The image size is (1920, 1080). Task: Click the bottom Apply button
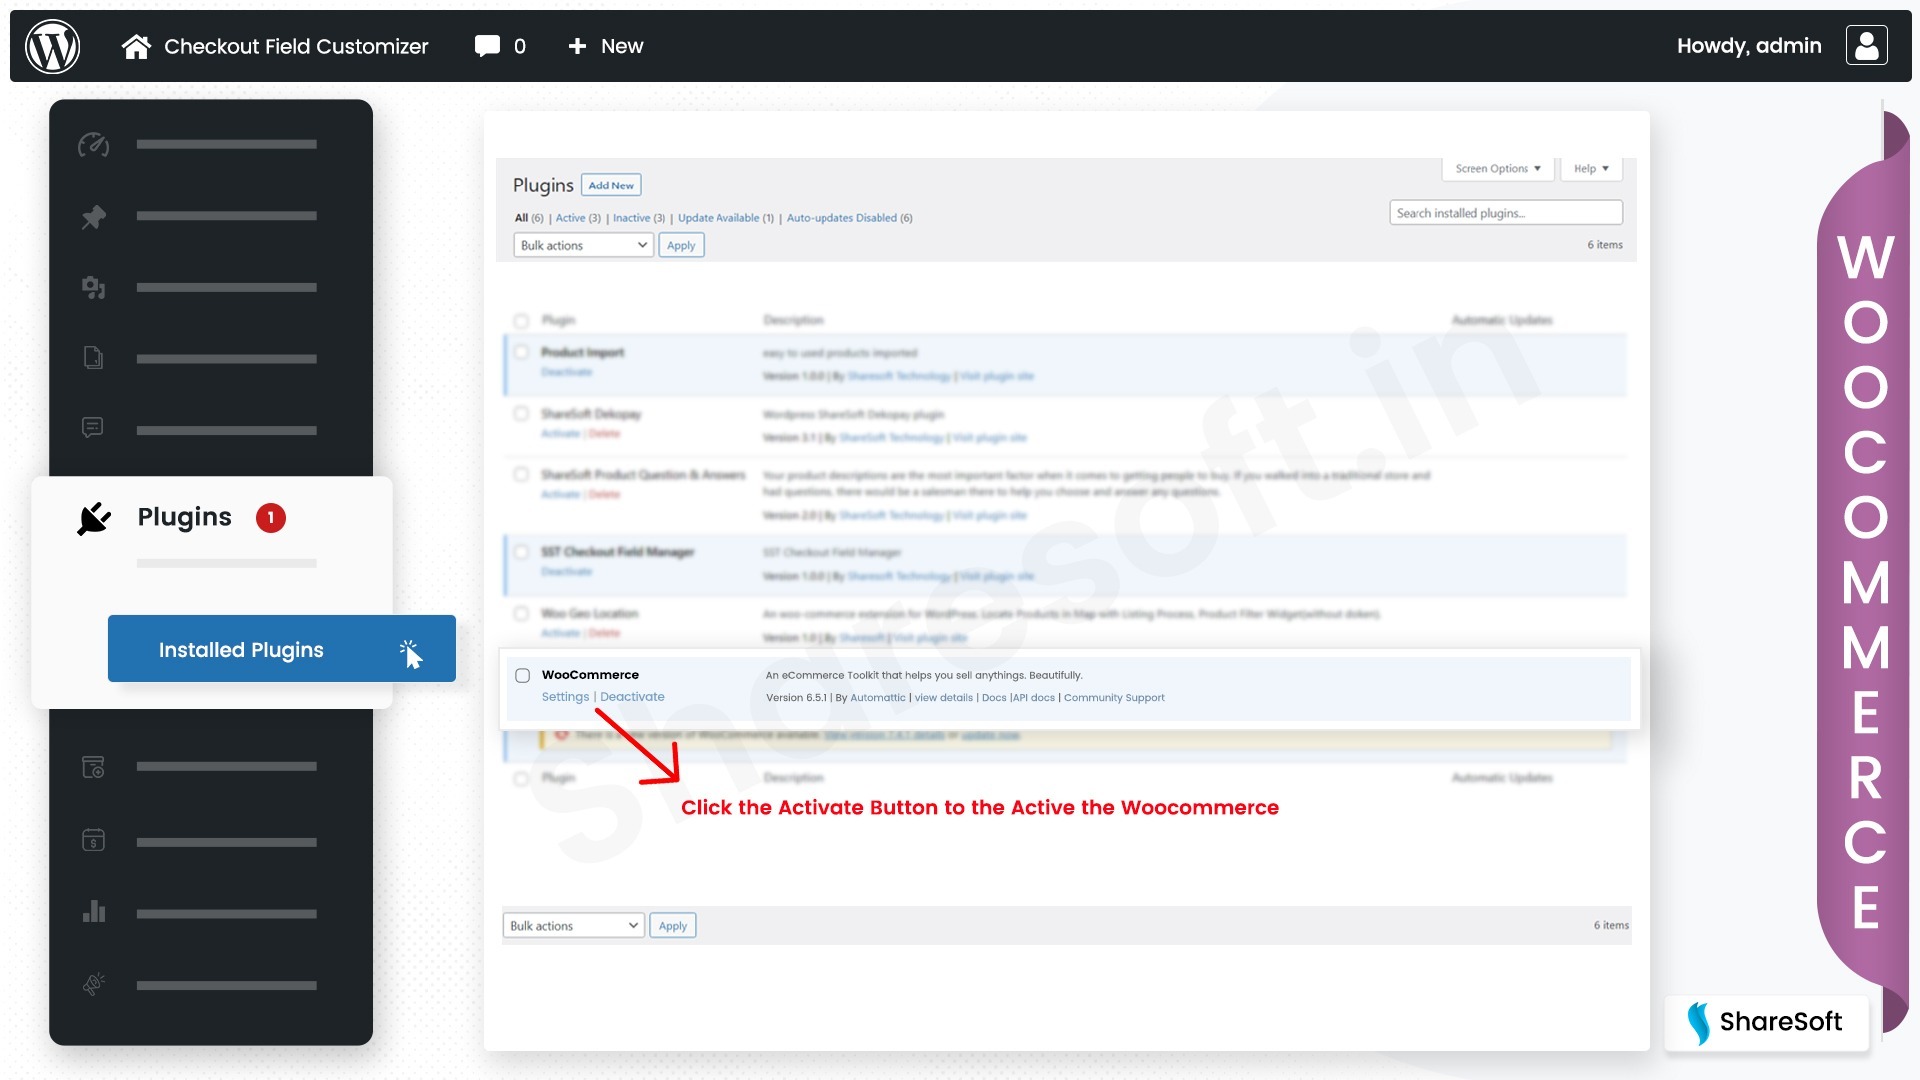tap(673, 926)
